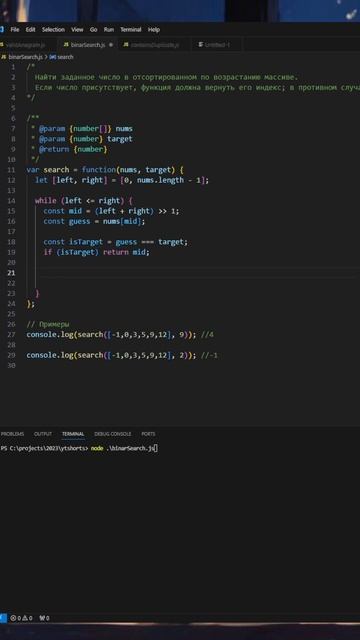Open the Ports panel tab
The image size is (360, 640).
click(x=148, y=434)
